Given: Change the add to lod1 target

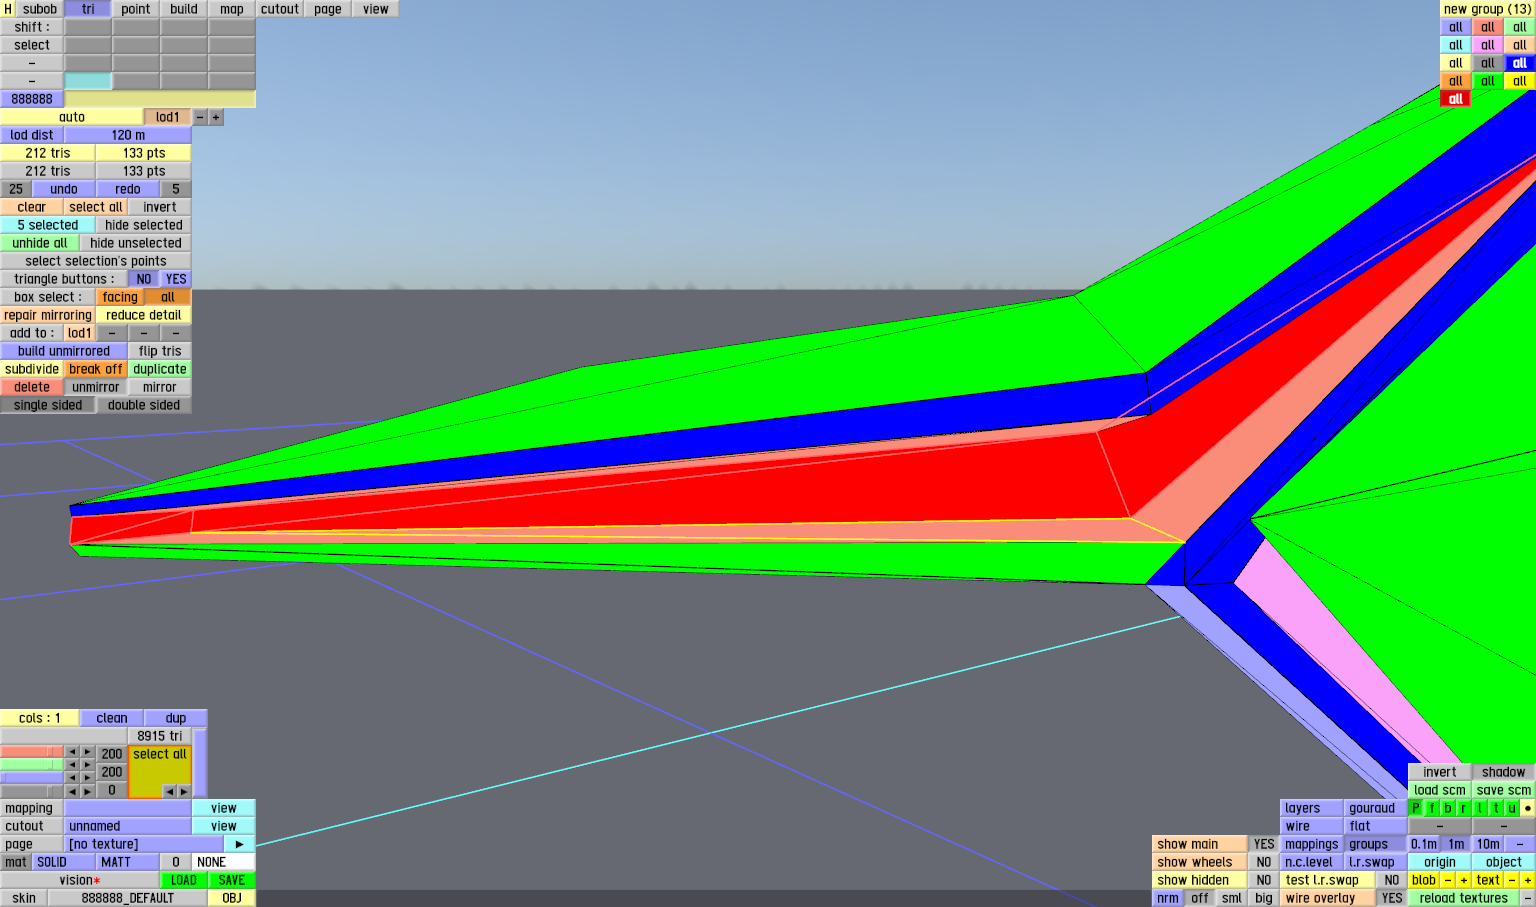Looking at the screenshot, I should (80, 333).
